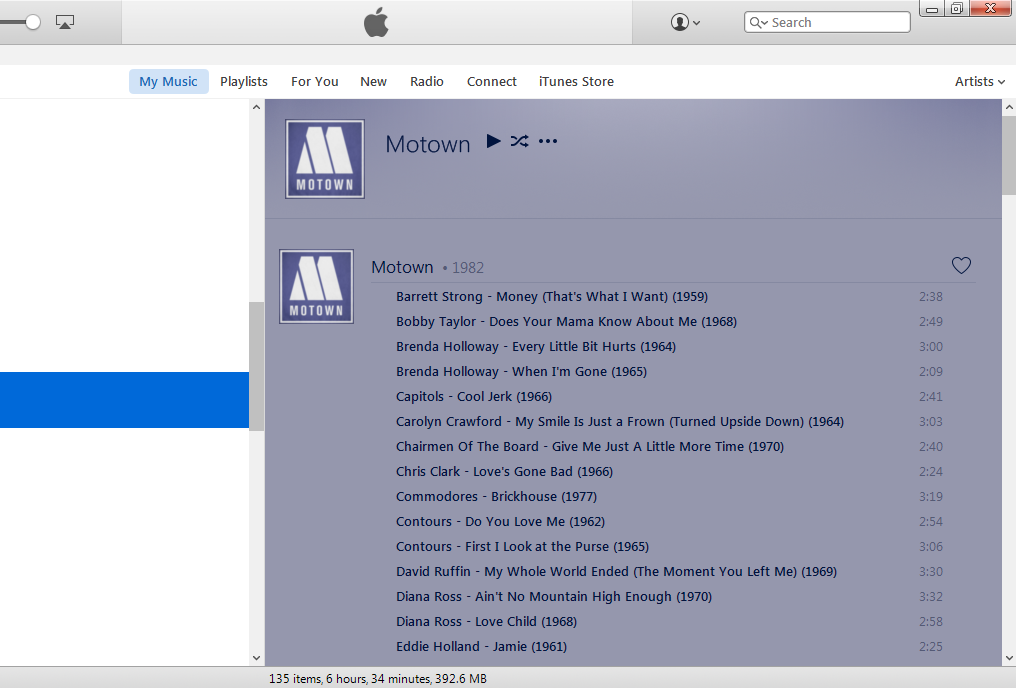Viewport: 1016px width, 688px height.
Task: Click the Motown 1982 album cover
Action: [316, 286]
